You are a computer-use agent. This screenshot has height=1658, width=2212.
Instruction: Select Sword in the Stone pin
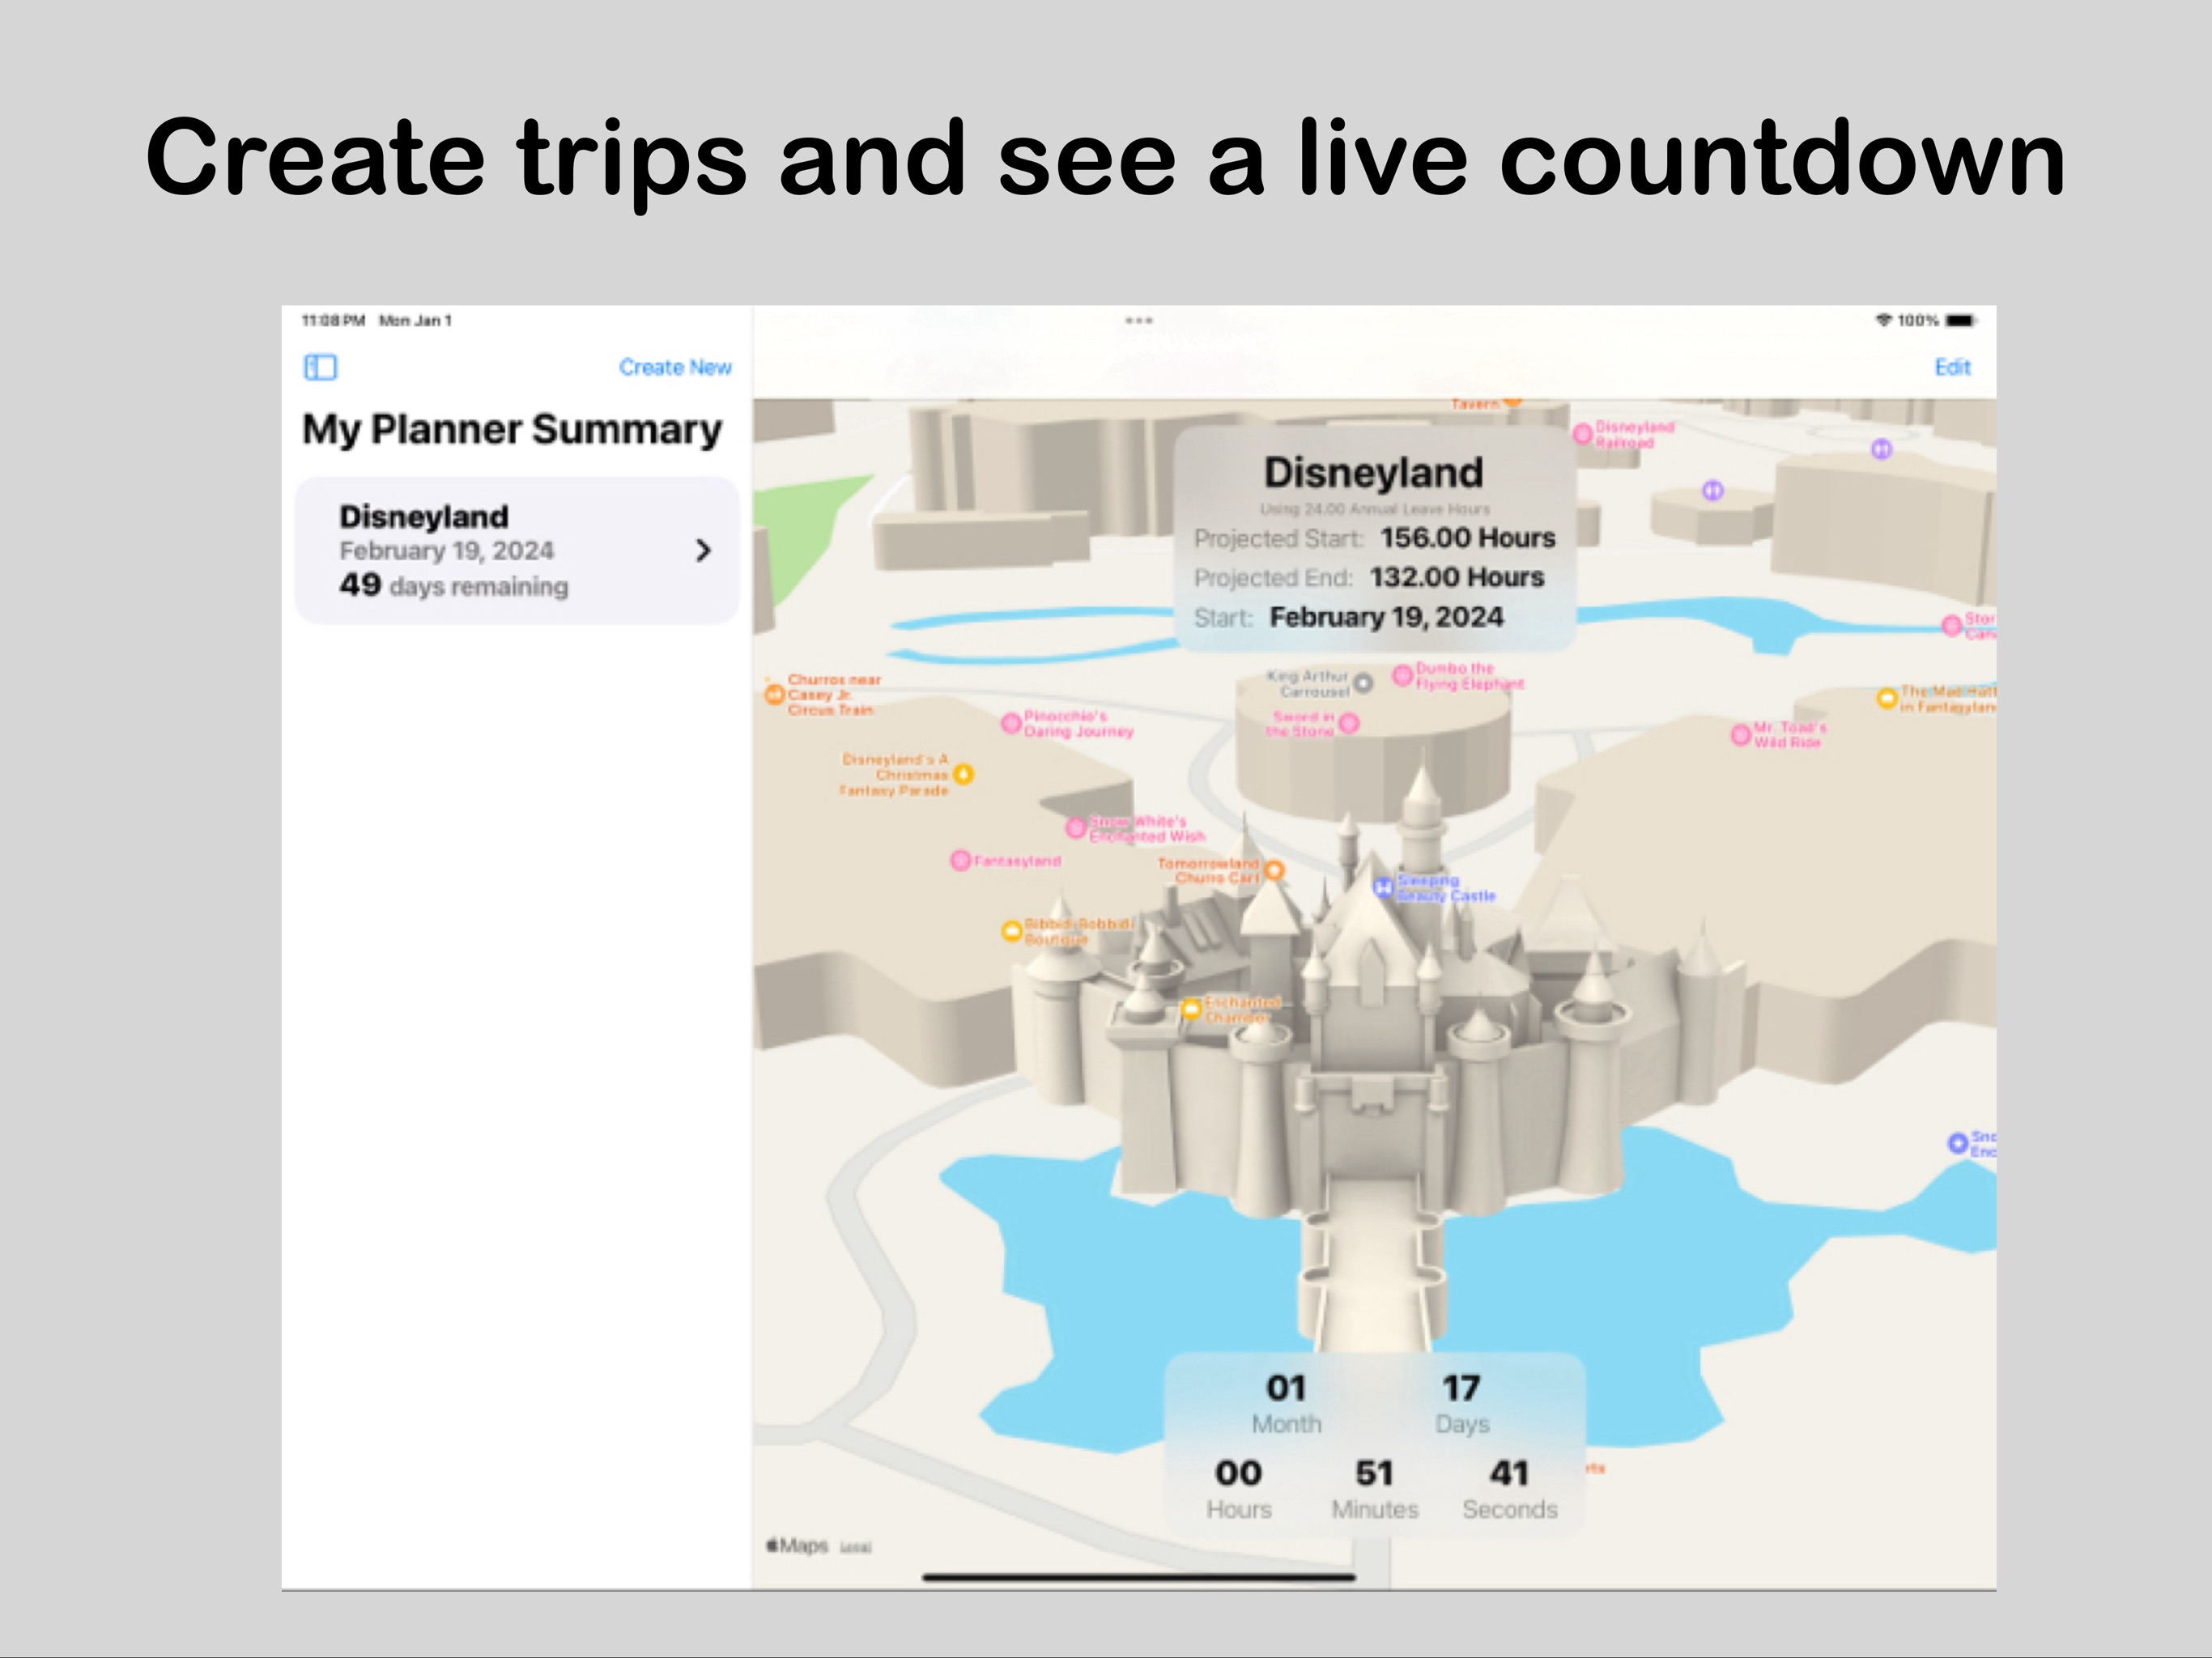1349,723
